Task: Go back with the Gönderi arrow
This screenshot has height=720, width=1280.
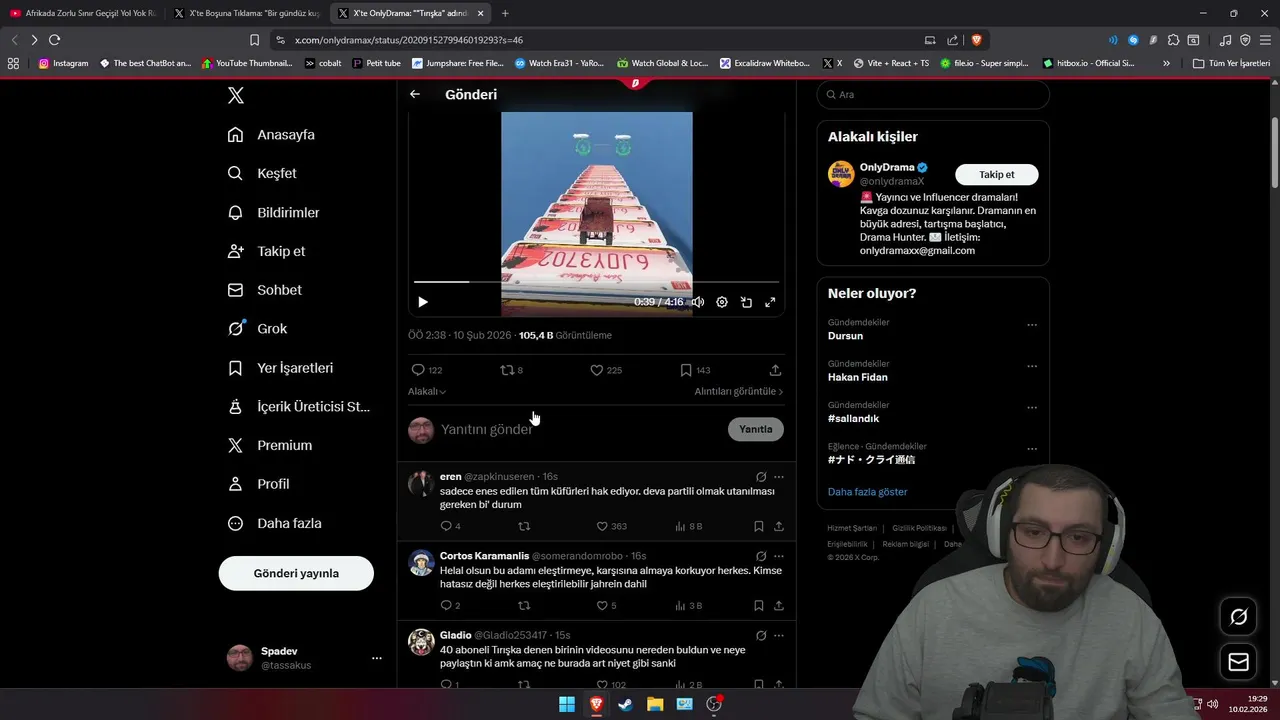Action: (415, 94)
